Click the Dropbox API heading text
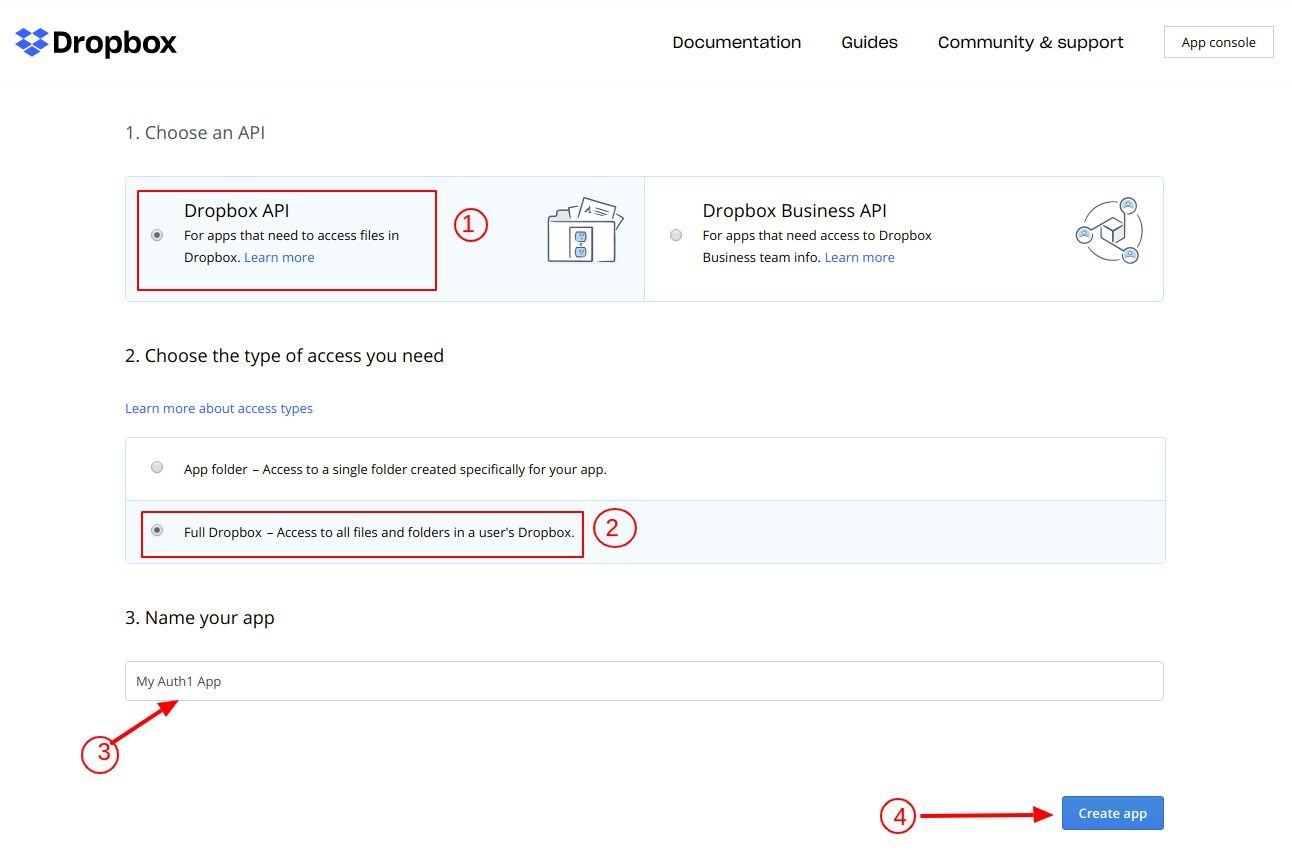The image size is (1292, 850). (x=236, y=211)
